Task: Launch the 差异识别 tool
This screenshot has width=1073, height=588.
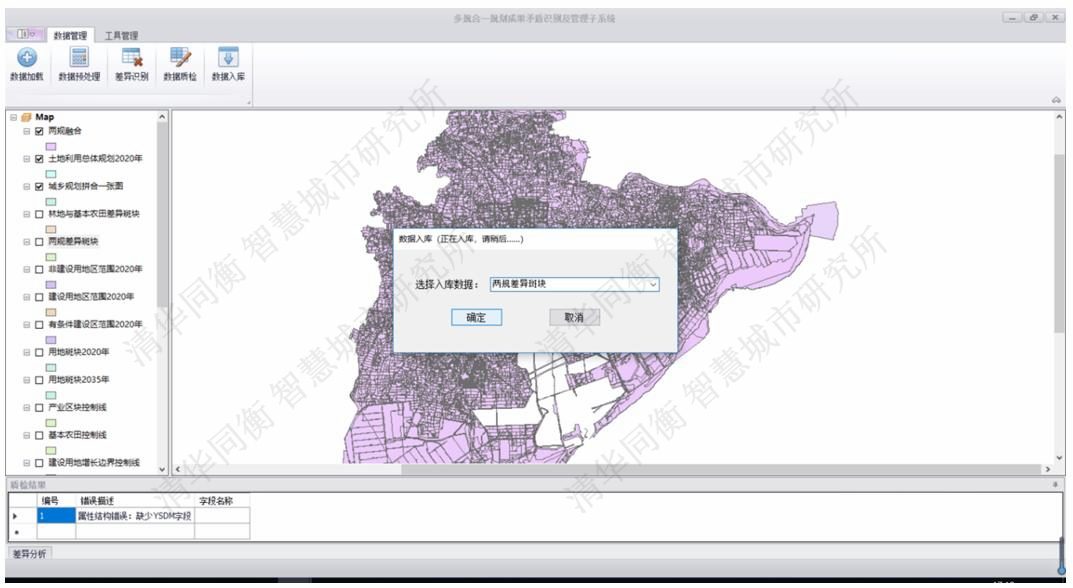Action: coord(130,64)
